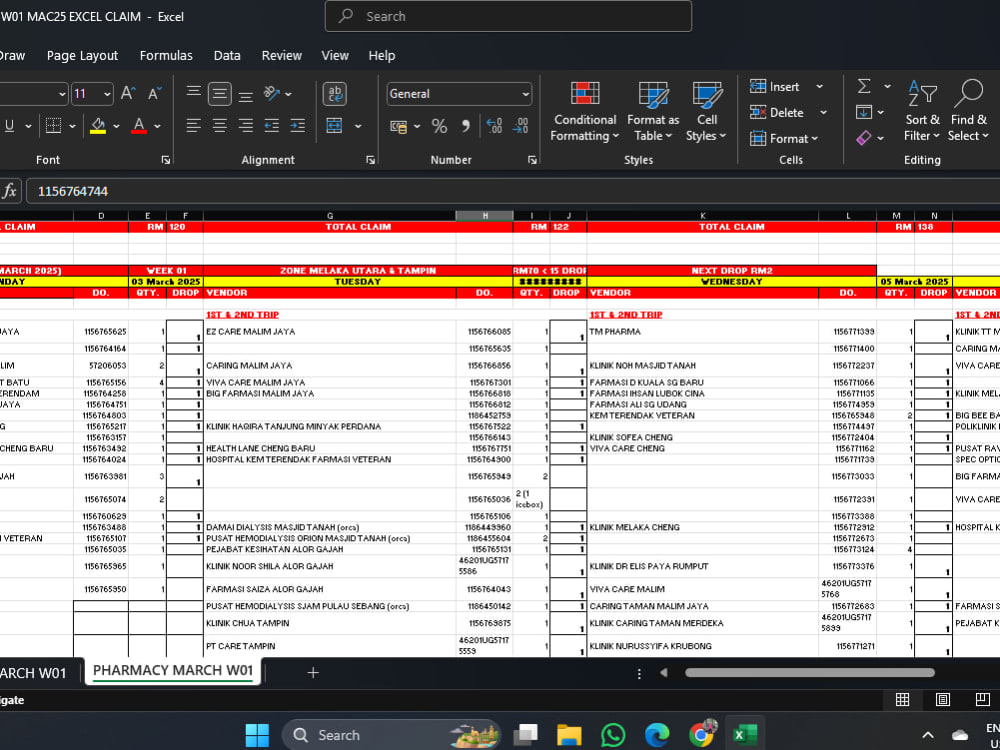Click the Excel title bar Search box
The width and height of the screenshot is (1000, 750).
(x=508, y=16)
